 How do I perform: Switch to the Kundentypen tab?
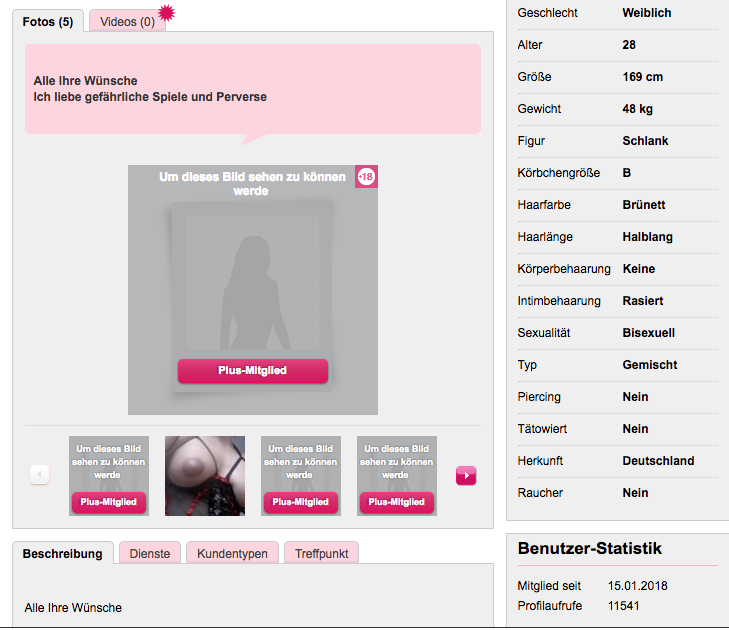click(232, 553)
